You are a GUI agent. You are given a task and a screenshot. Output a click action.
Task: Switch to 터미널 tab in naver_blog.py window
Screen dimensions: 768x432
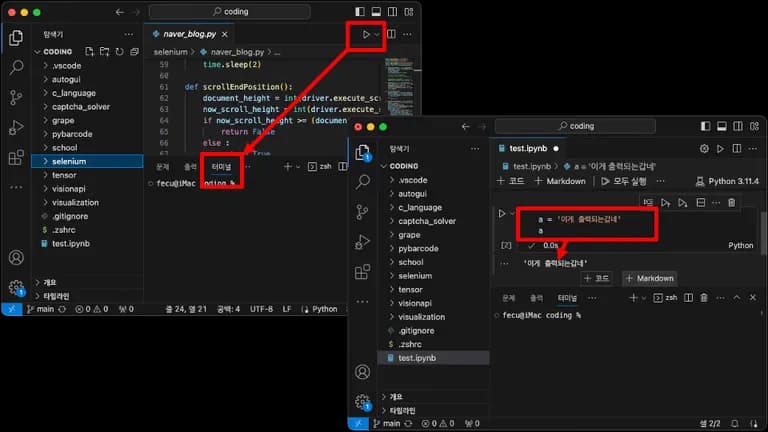click(x=220, y=167)
